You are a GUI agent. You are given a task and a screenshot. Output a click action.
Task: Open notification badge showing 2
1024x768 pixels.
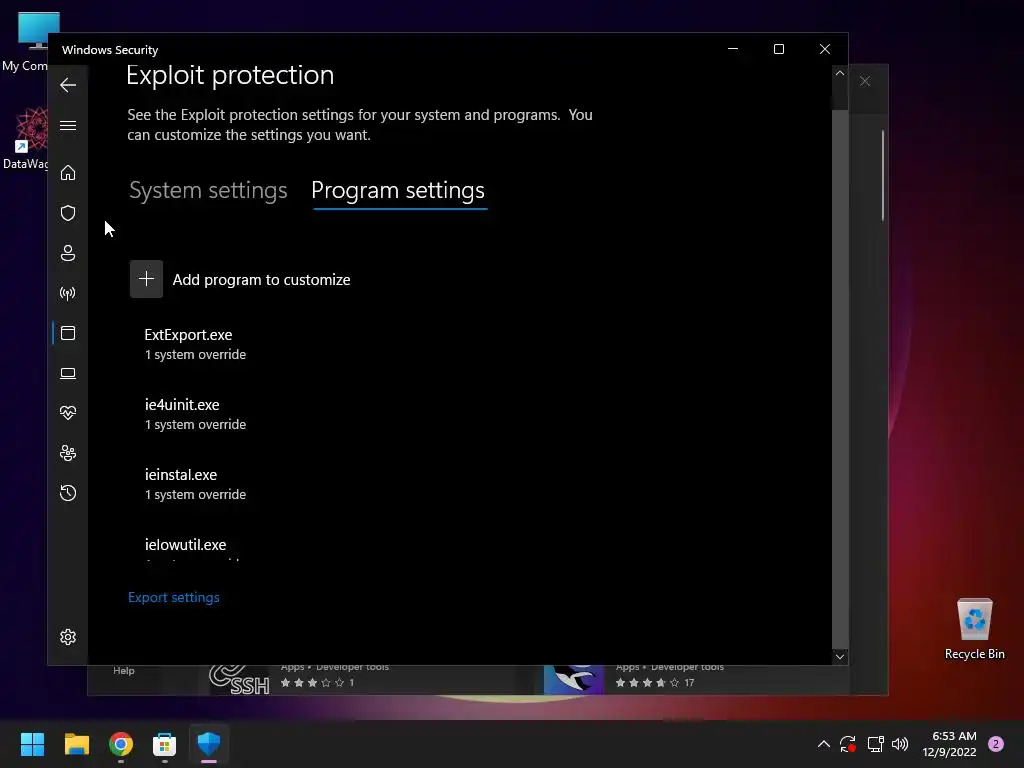point(996,744)
